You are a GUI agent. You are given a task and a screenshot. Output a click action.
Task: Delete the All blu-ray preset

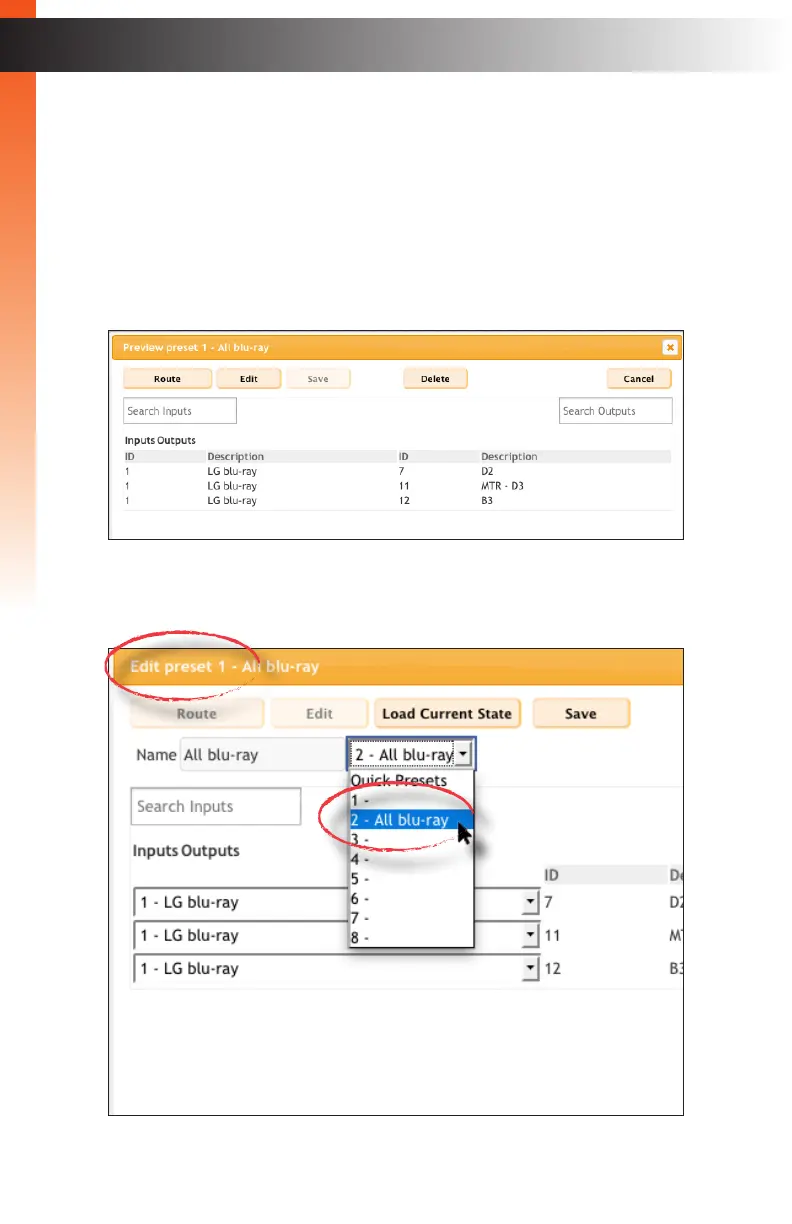click(435, 379)
